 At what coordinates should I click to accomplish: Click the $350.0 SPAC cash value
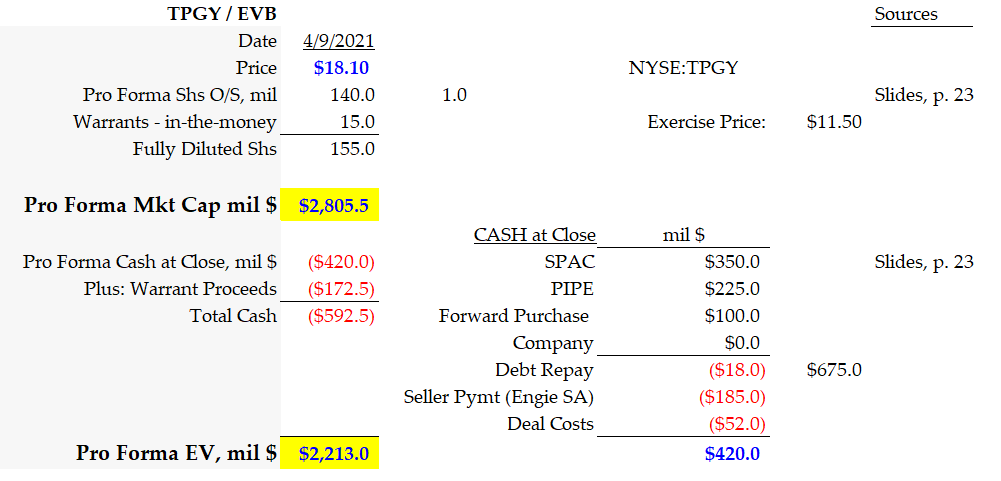point(731,262)
